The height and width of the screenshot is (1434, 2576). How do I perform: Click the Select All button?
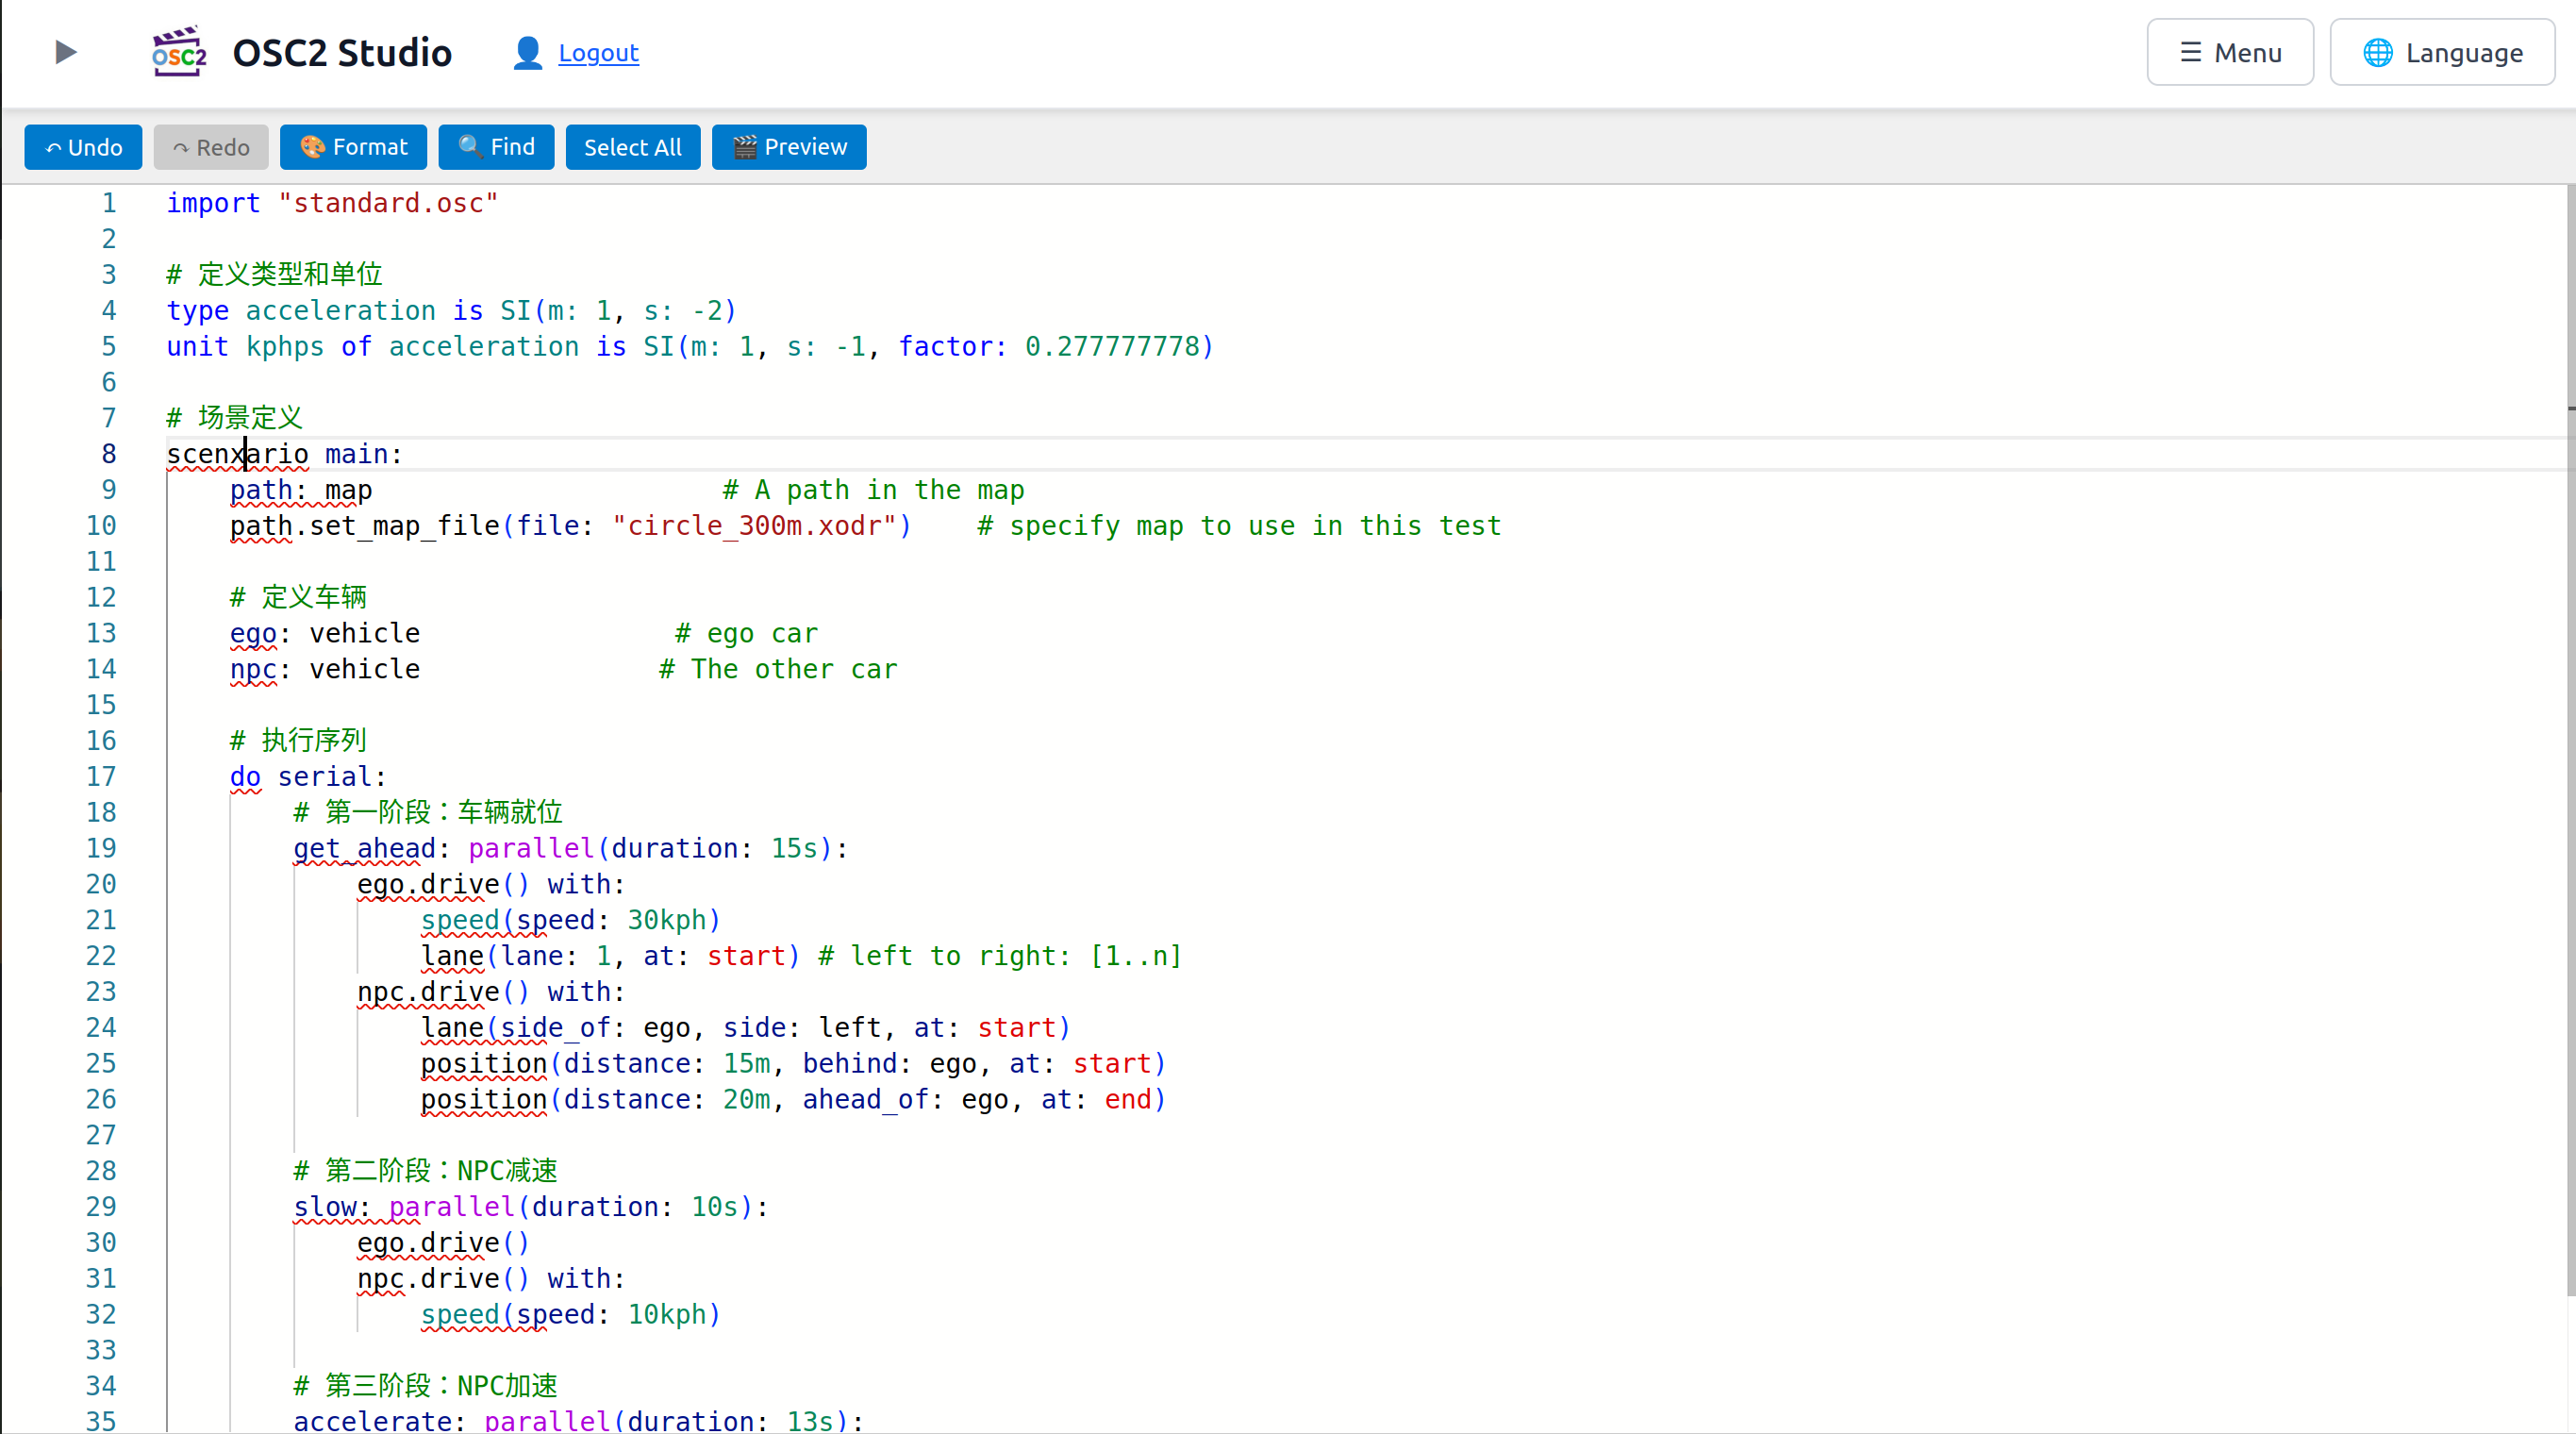point(633,147)
